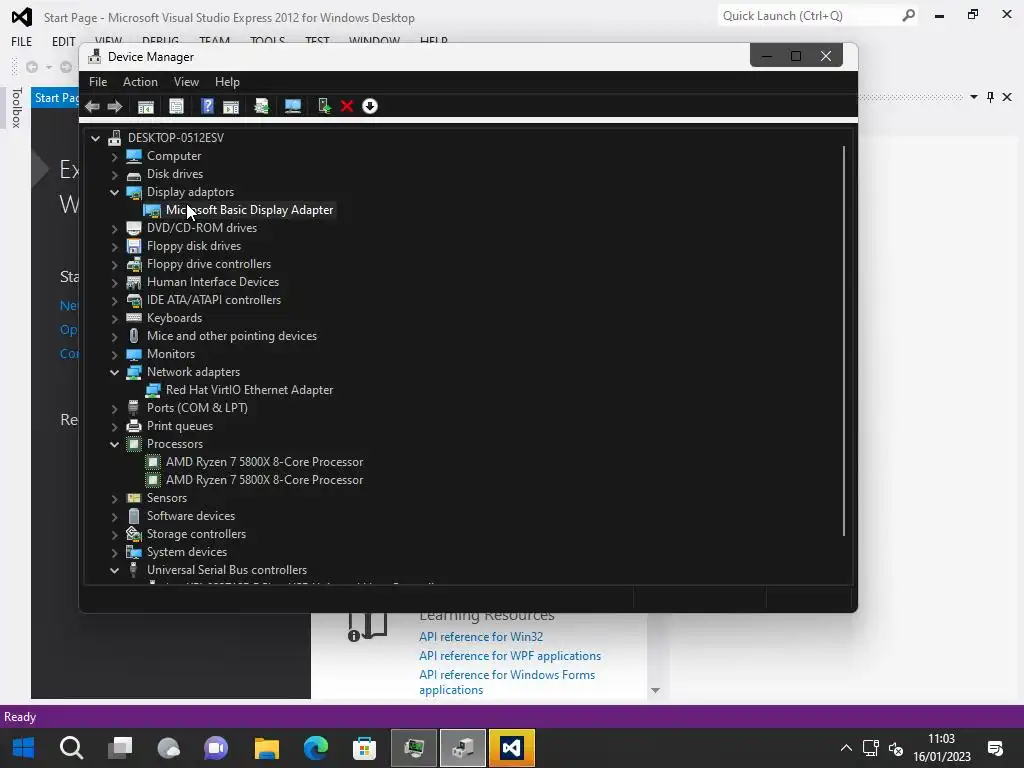Collapse the Display adaptors category
Image resolution: width=1024 pixels, height=768 pixels.
[x=114, y=192]
